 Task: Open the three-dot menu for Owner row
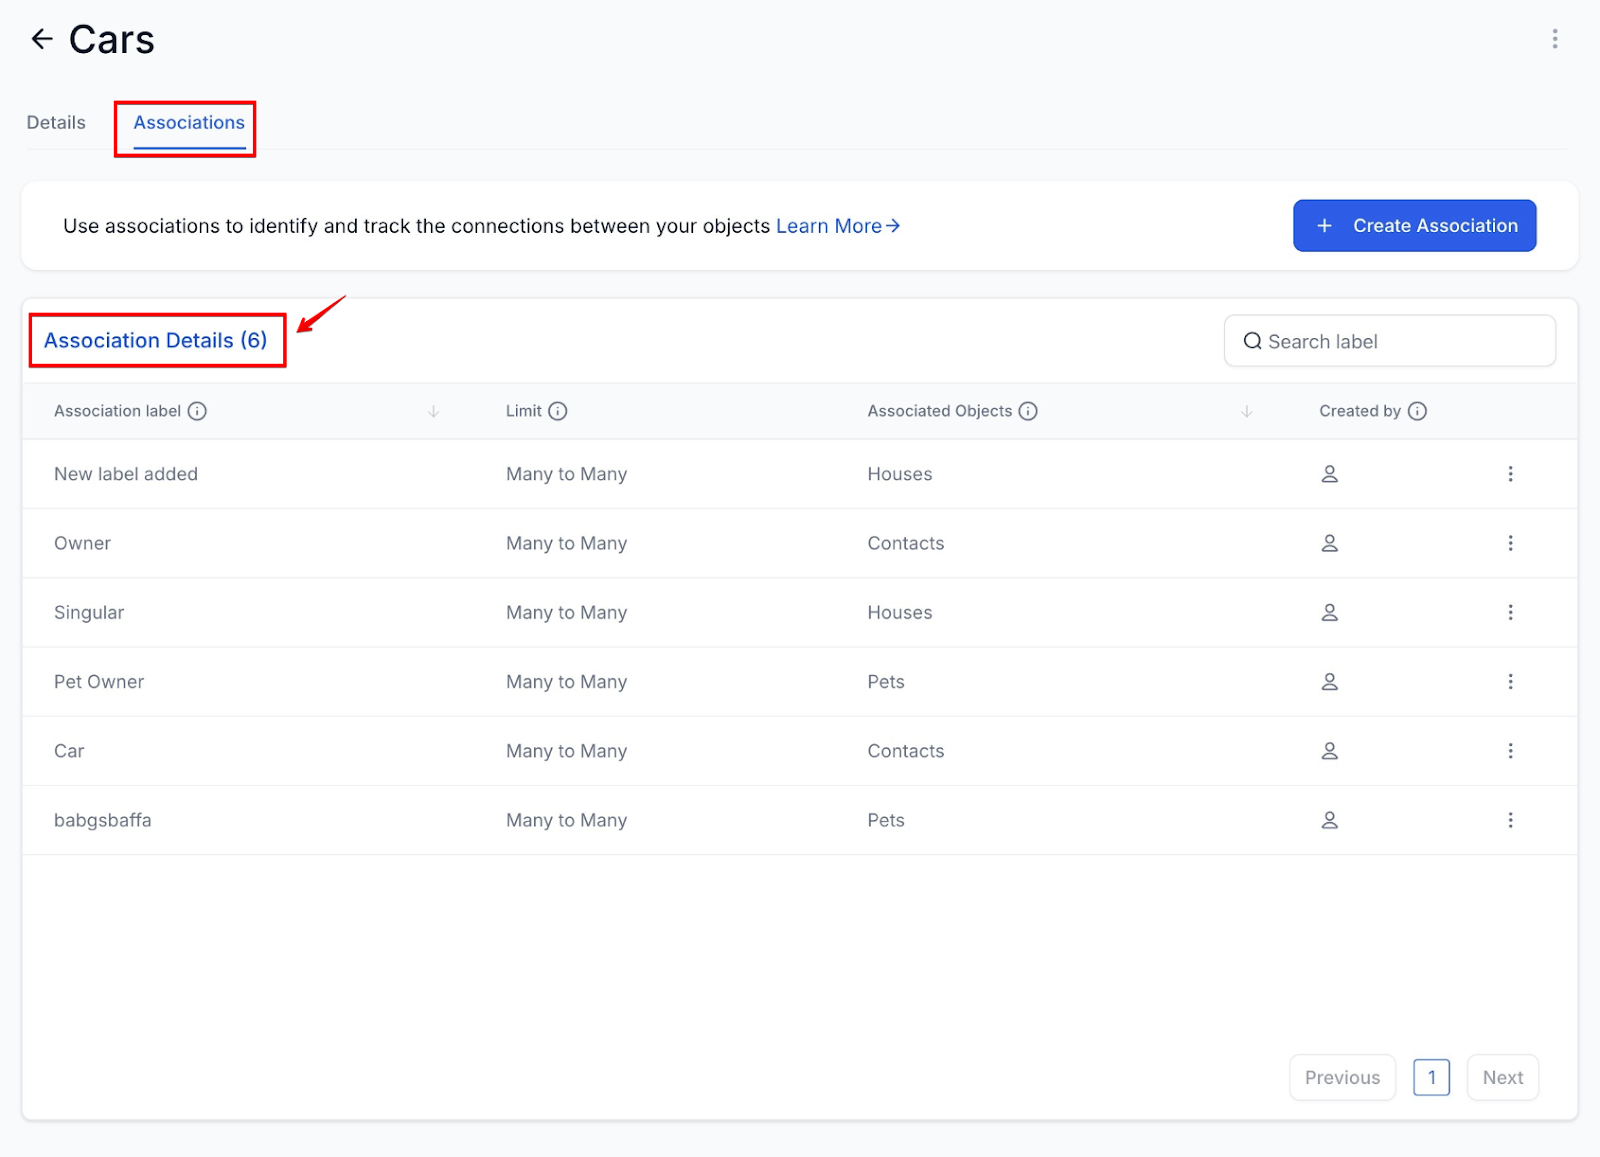(x=1510, y=543)
